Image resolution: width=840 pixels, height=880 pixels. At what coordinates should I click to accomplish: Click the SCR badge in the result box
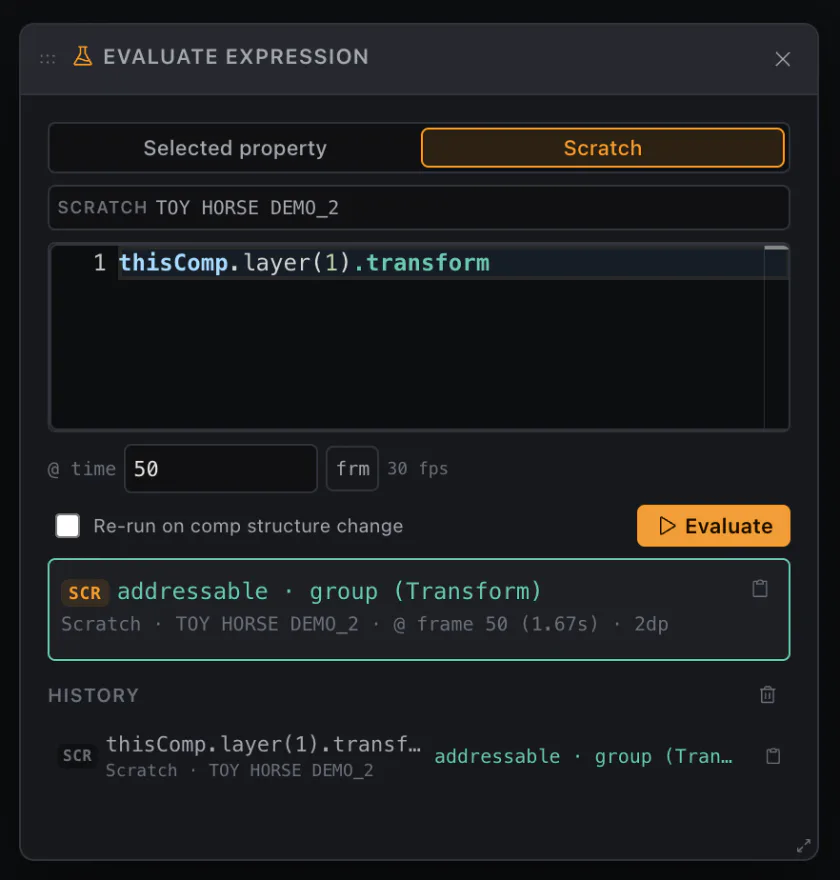(85, 593)
